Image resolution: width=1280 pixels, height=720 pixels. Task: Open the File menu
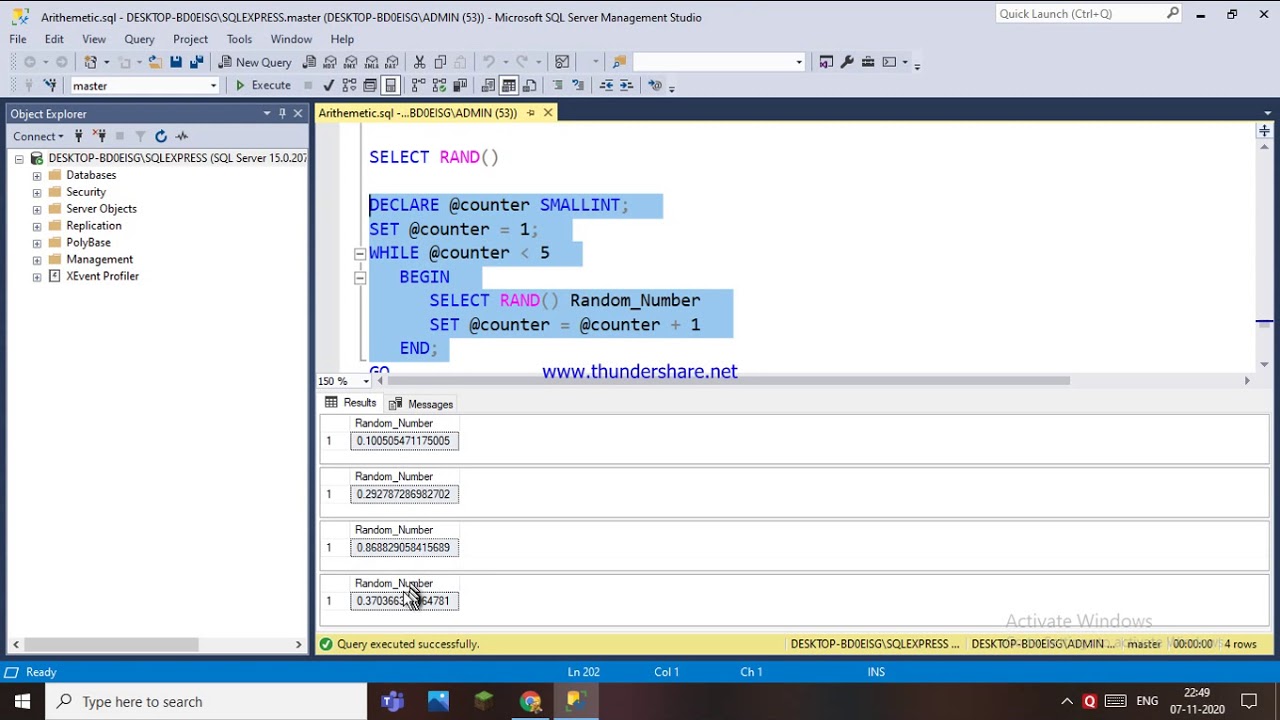coord(18,39)
